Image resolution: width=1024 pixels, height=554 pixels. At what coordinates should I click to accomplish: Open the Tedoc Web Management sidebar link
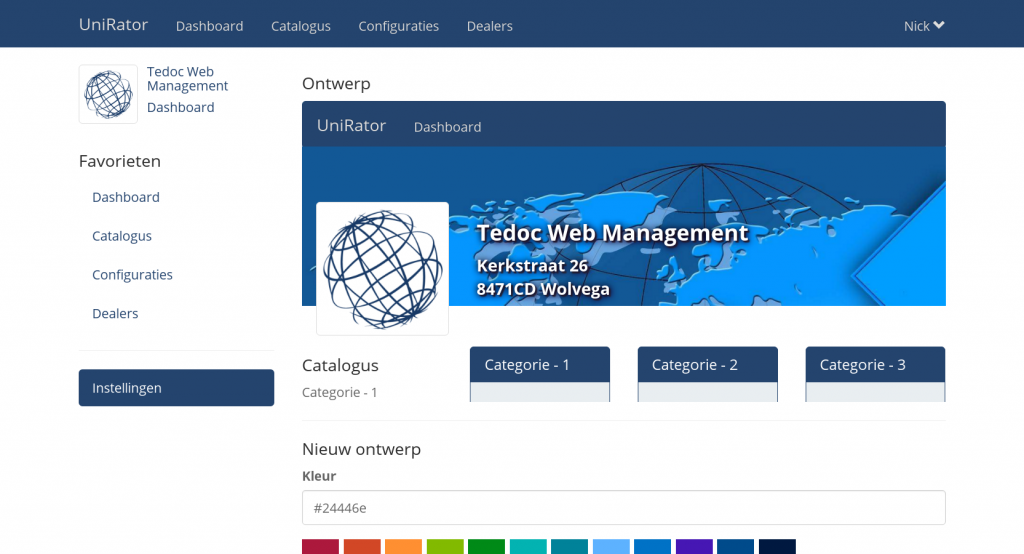[187, 78]
